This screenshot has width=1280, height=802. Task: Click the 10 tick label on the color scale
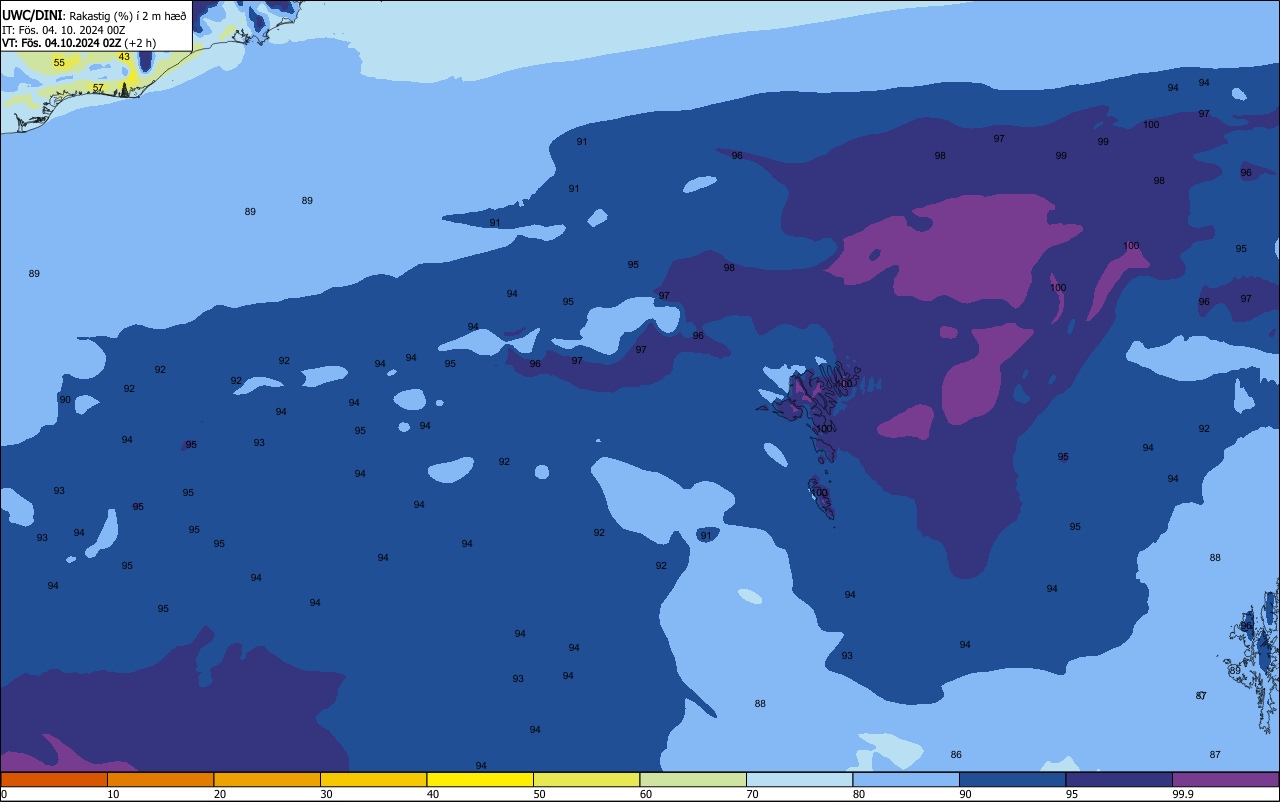point(113,794)
